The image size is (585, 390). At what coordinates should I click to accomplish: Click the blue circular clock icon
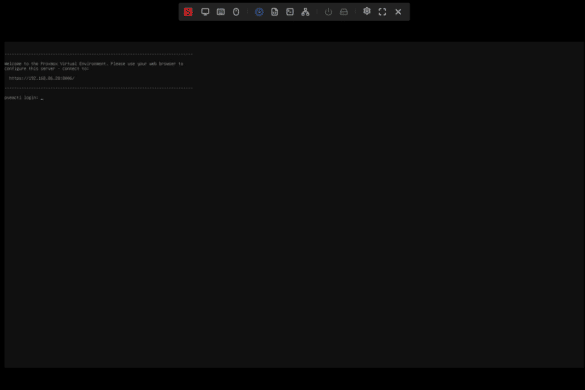click(x=259, y=12)
